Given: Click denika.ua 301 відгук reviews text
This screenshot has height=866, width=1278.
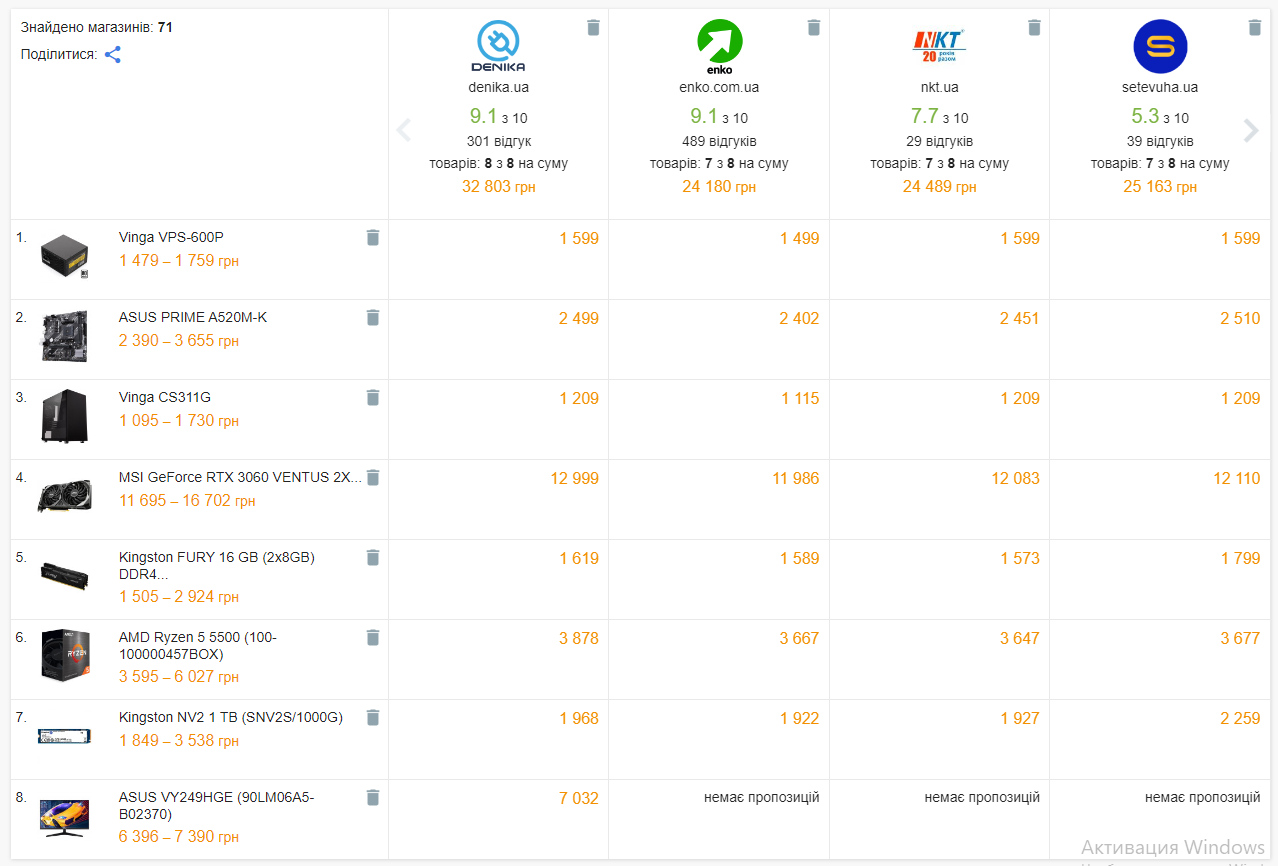Looking at the screenshot, I should click(499, 141).
